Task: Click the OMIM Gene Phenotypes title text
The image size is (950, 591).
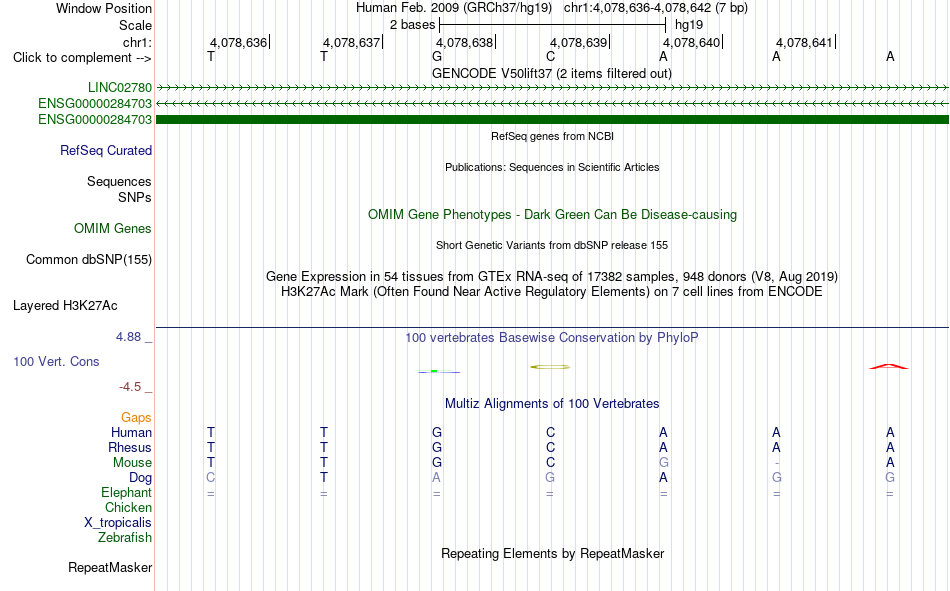Action: point(553,215)
